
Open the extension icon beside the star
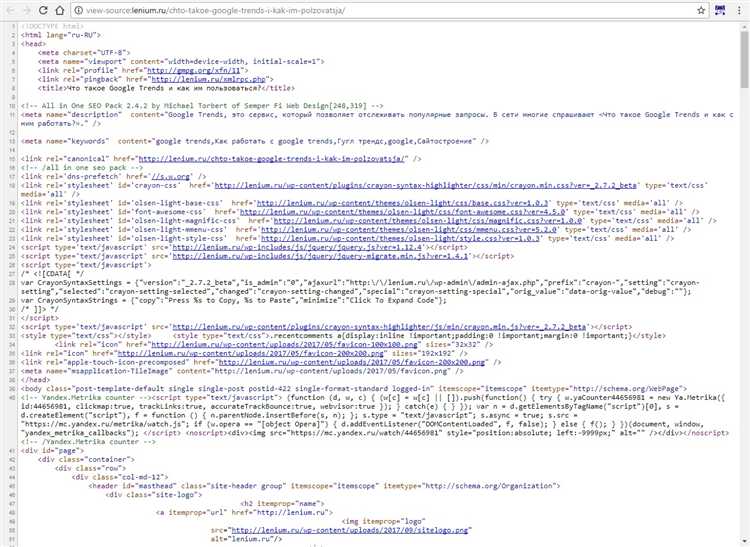point(720,10)
